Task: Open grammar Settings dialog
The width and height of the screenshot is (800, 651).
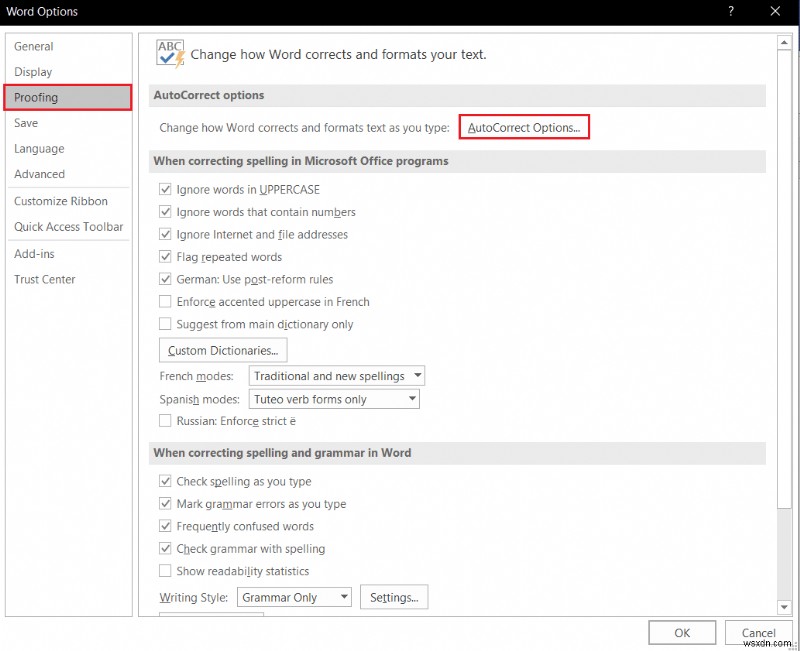Action: pos(394,597)
